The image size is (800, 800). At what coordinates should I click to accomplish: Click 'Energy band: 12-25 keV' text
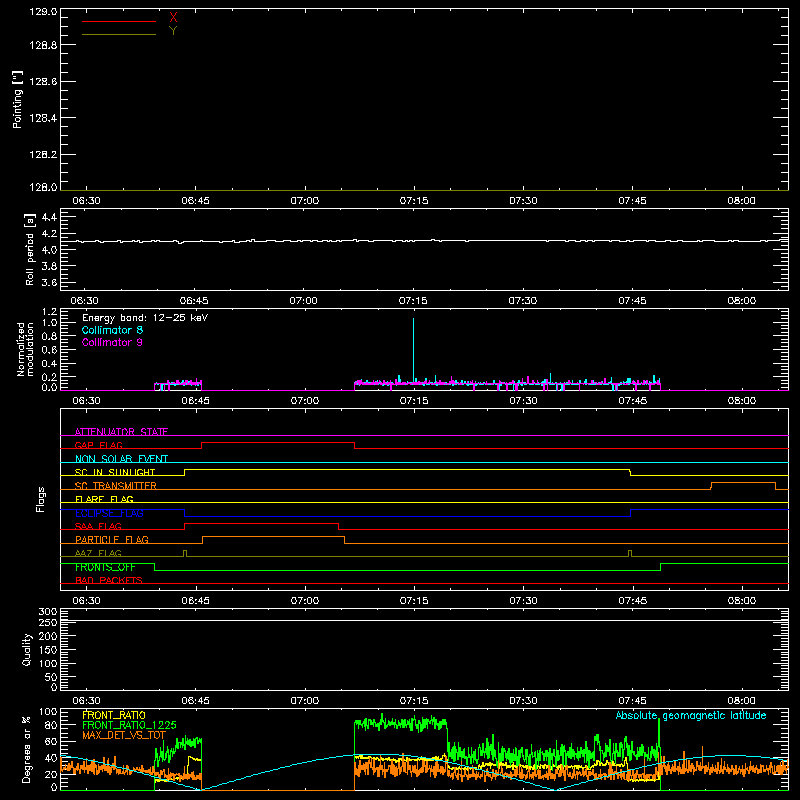click(145, 318)
